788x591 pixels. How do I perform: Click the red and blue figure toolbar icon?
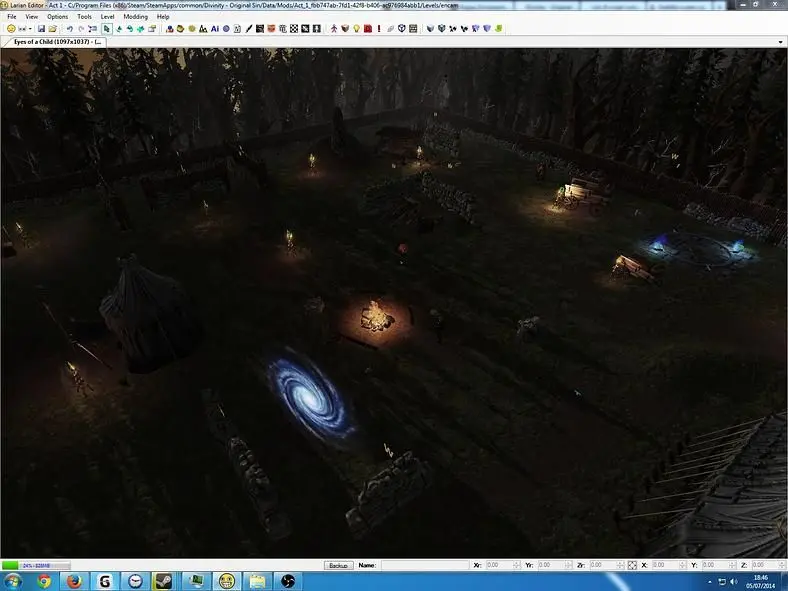click(169, 29)
